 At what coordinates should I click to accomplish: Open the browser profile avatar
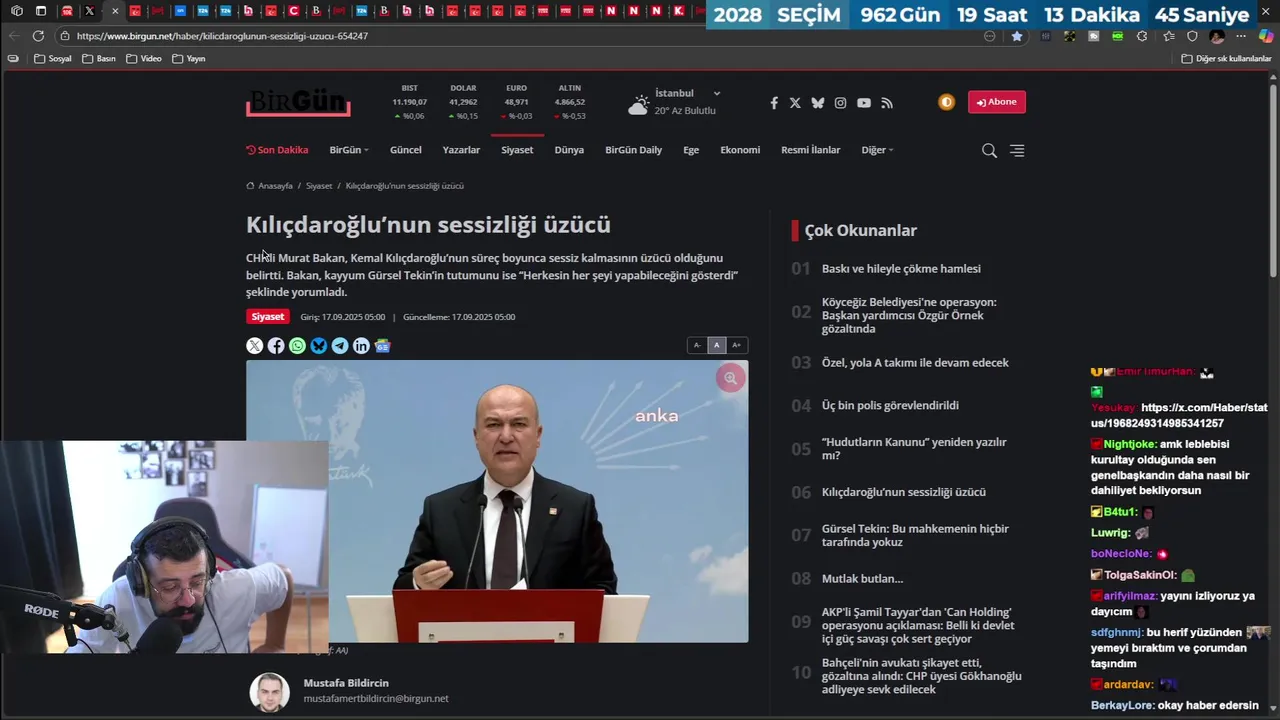pyautogui.click(x=1216, y=36)
